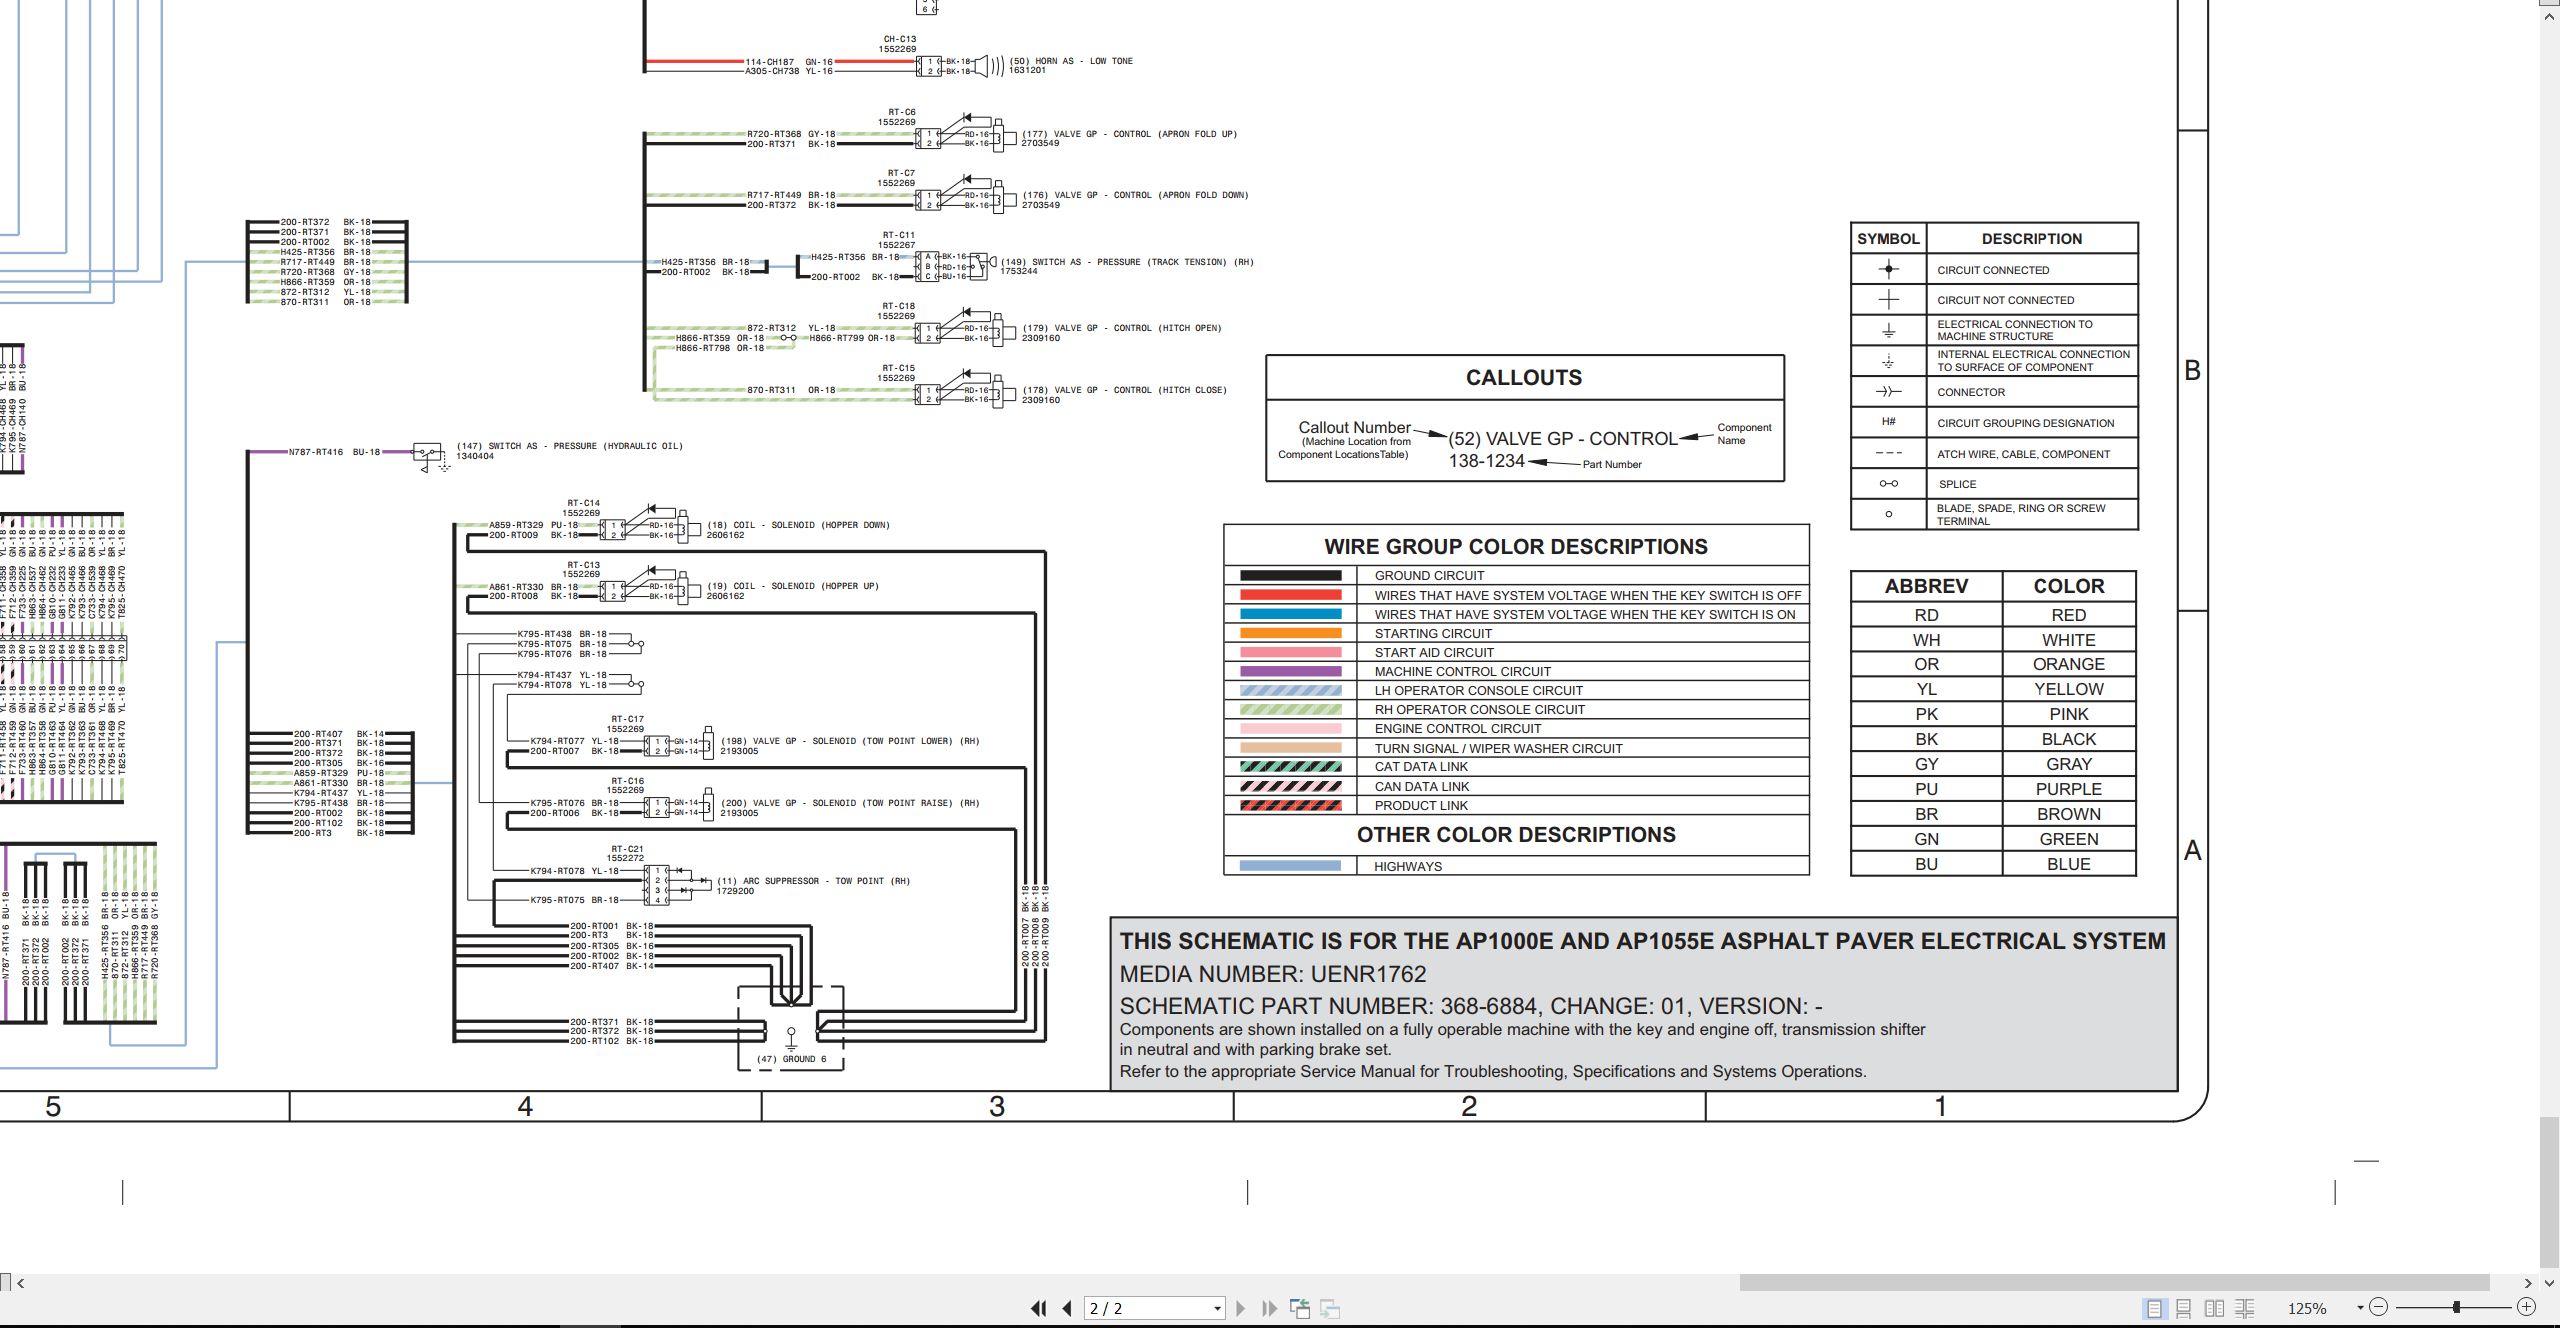Screen dimensions: 2560x1328
Task: Go to previous view
Action: click(x=1300, y=1308)
